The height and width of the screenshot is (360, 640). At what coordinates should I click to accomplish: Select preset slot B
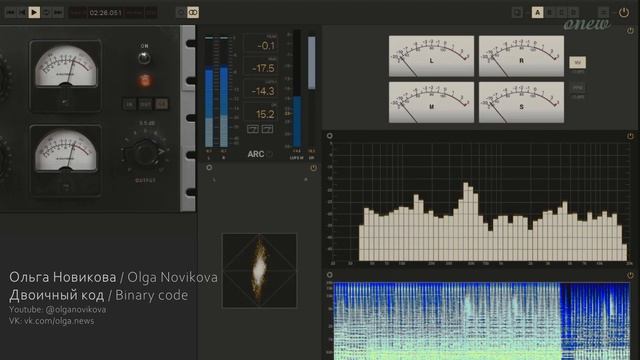coord(550,13)
